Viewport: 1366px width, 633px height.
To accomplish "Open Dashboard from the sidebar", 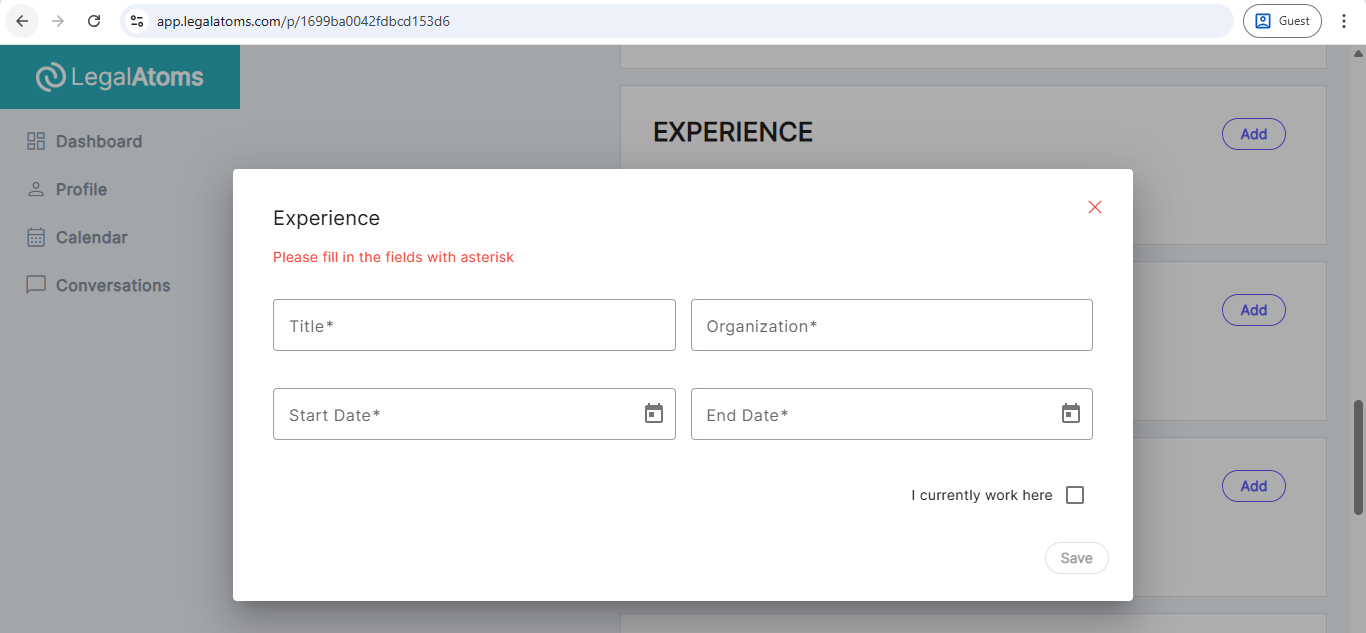I will pyautogui.click(x=85, y=141).
